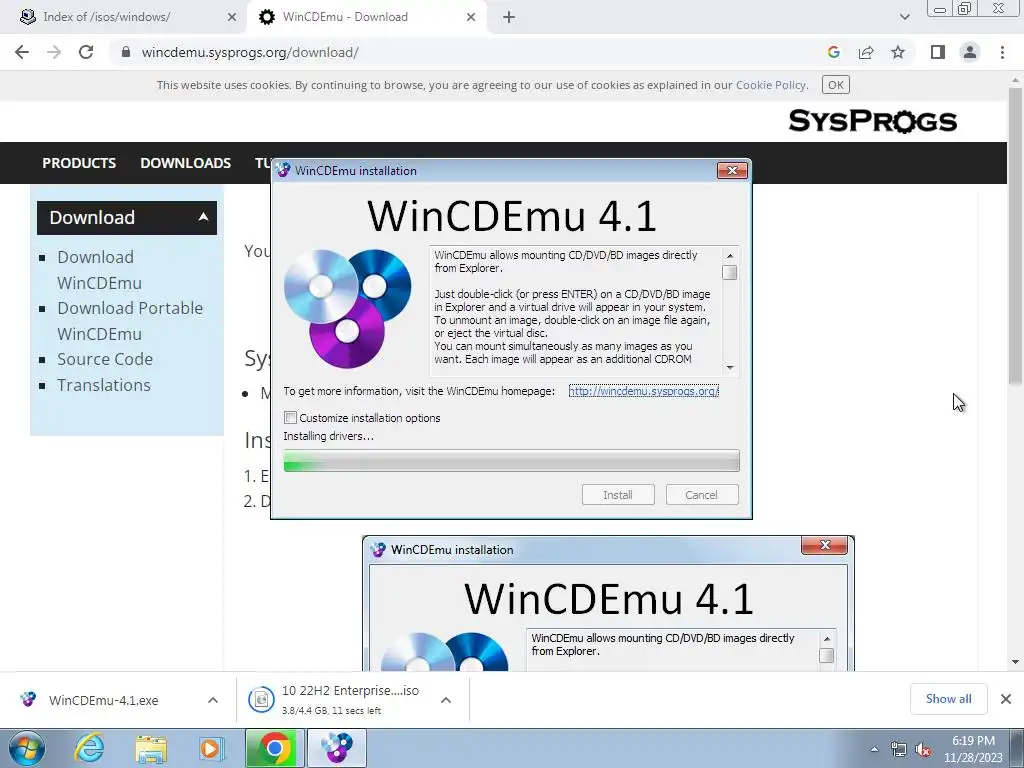Image resolution: width=1024 pixels, height=768 pixels.
Task: Open the DOWNLOADS menu
Action: tap(185, 163)
